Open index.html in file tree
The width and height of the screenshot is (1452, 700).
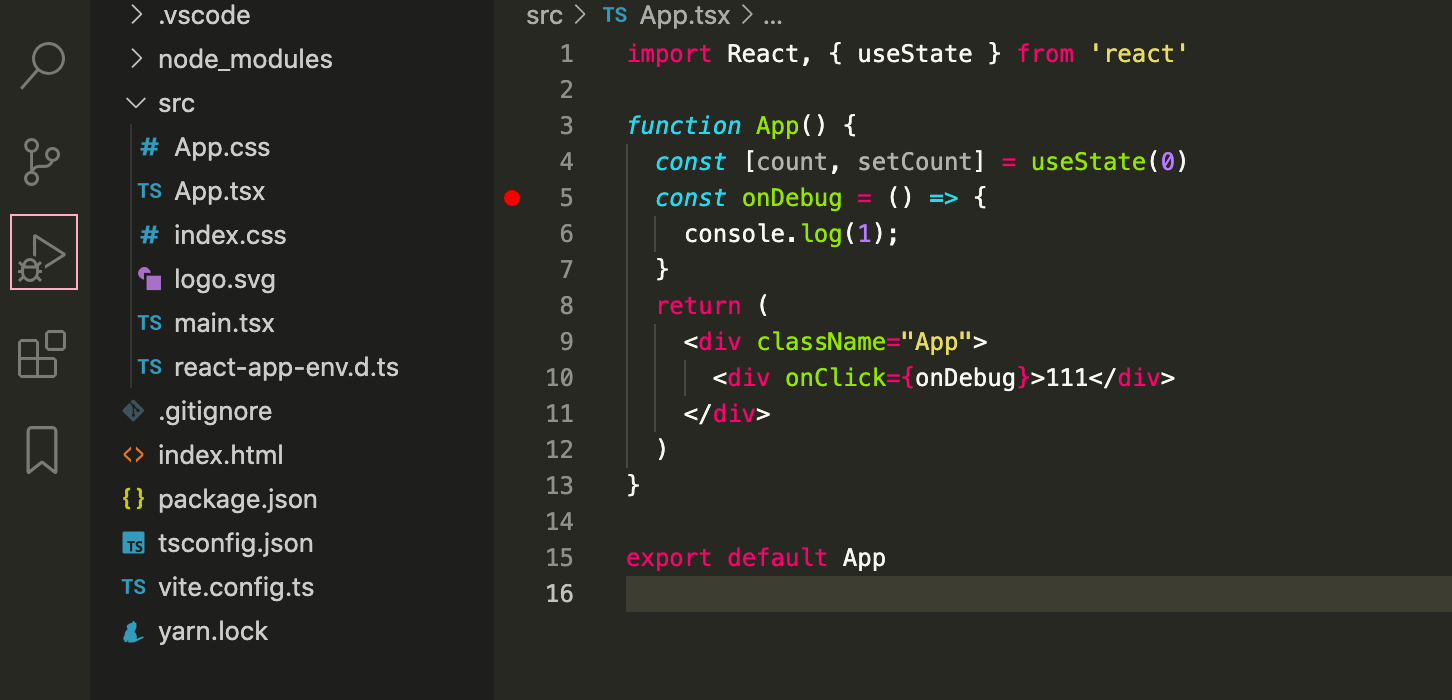pyautogui.click(x=221, y=455)
